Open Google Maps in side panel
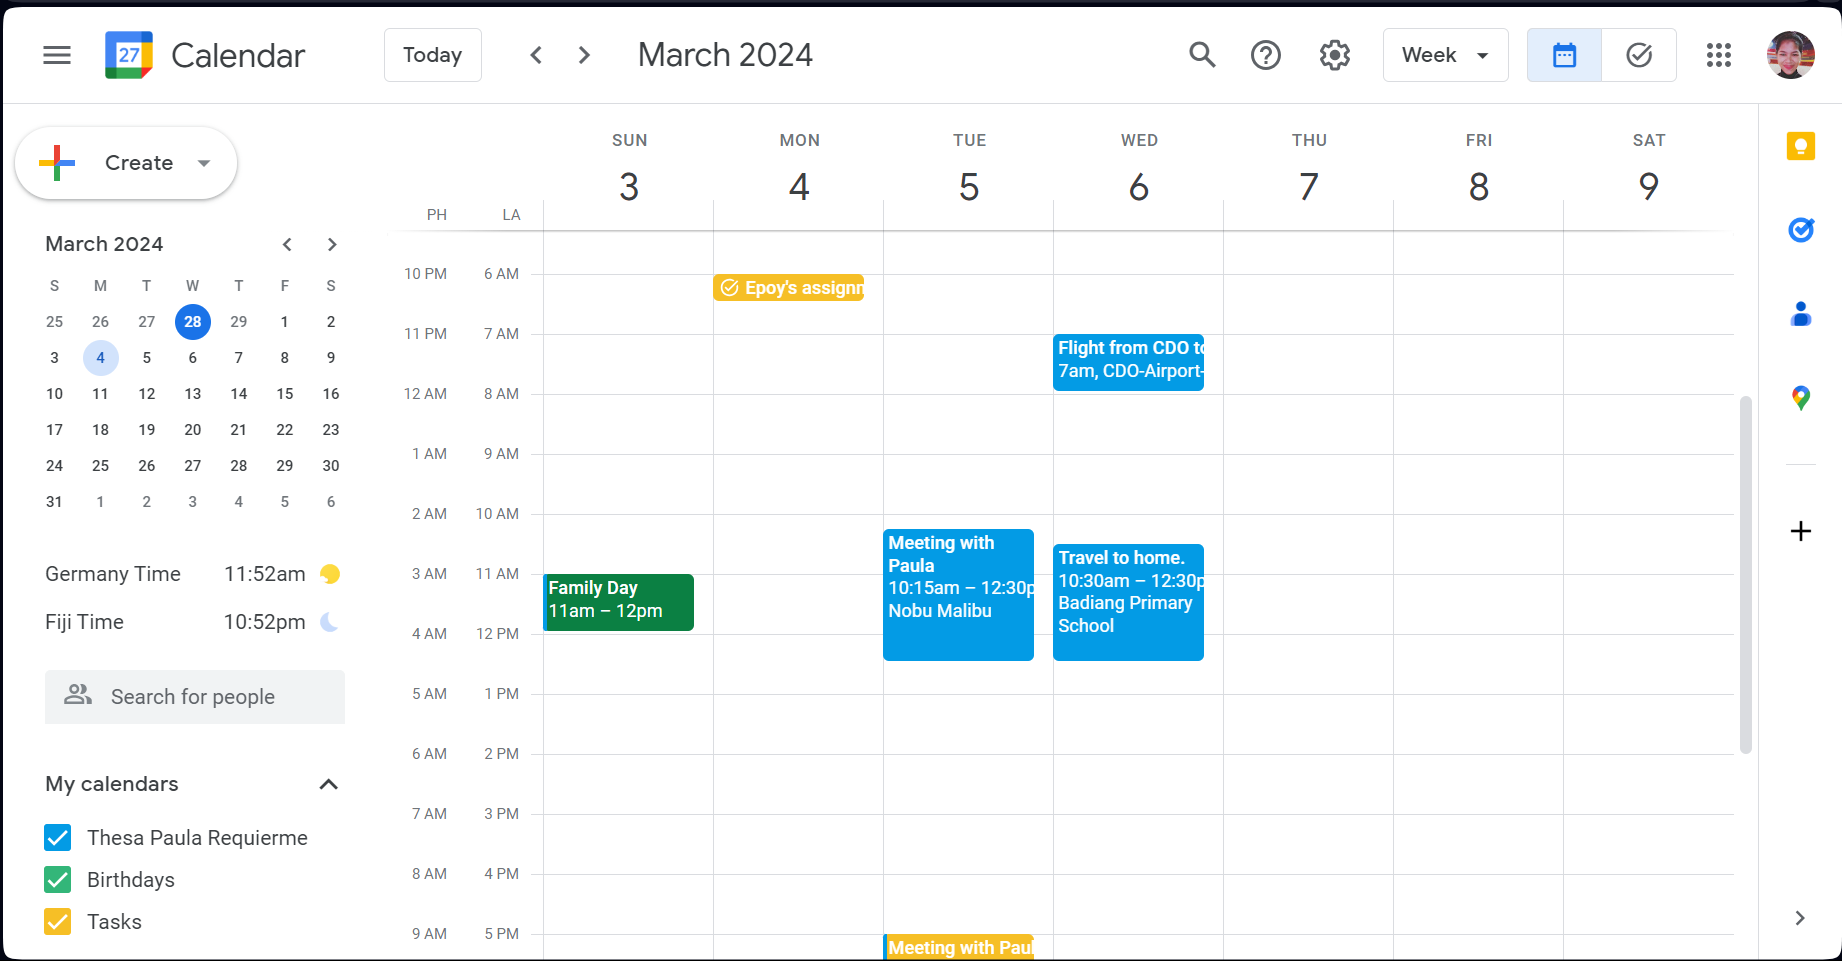Image resolution: width=1842 pixels, height=961 pixels. [x=1801, y=398]
